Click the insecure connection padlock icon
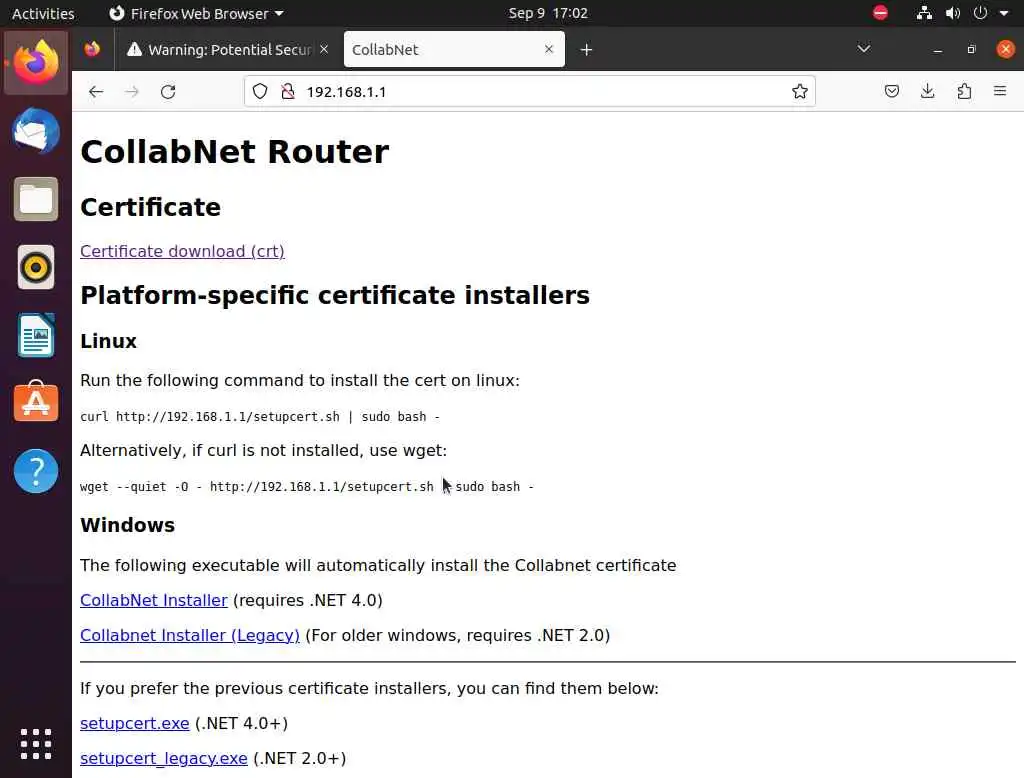 [287, 91]
